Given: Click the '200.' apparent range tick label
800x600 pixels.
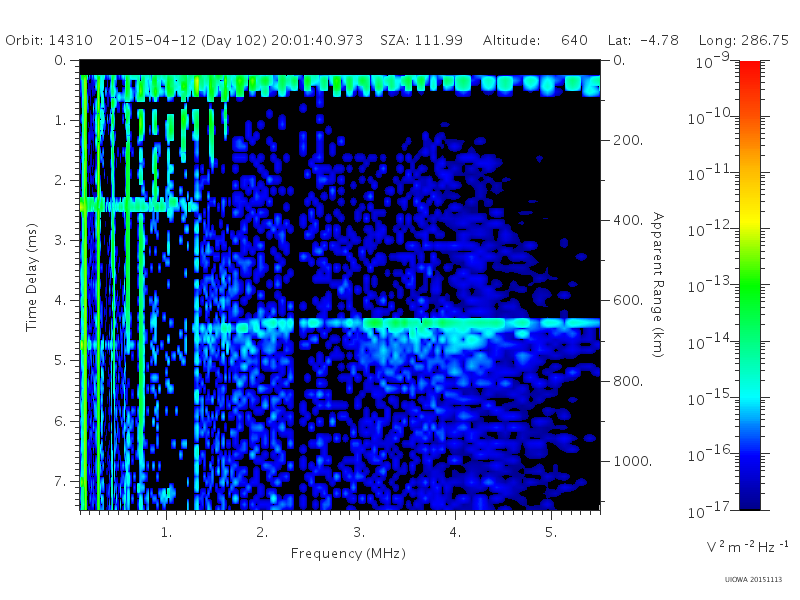Looking at the screenshot, I should click(628, 140).
